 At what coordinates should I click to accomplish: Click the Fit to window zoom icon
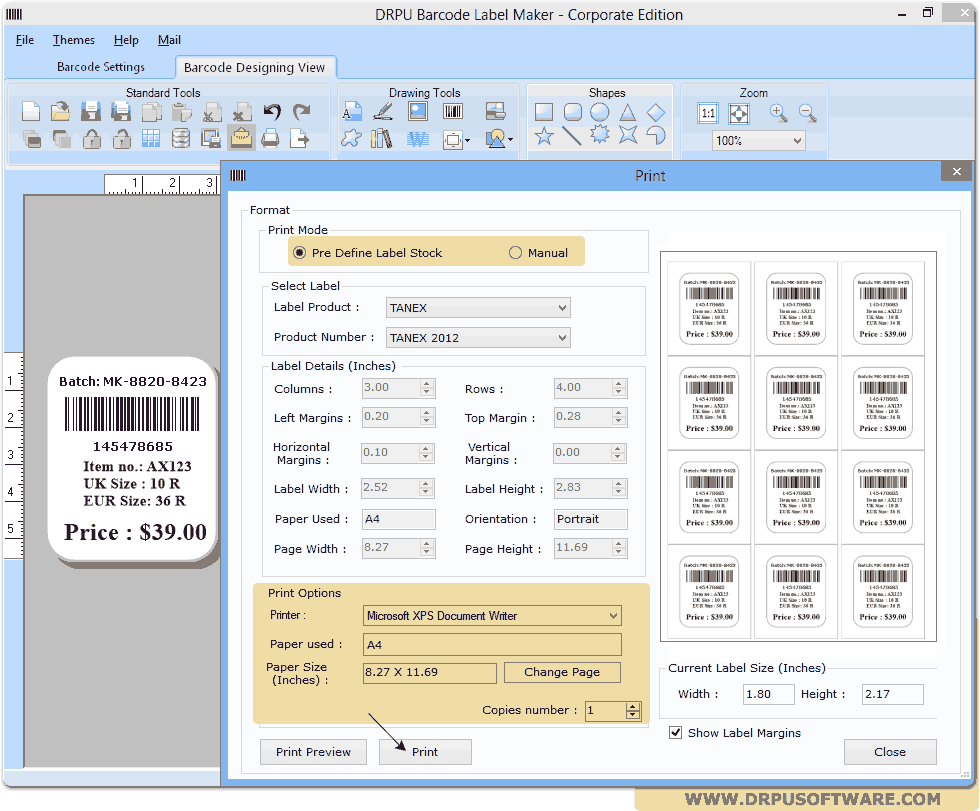pyautogui.click(x=739, y=114)
